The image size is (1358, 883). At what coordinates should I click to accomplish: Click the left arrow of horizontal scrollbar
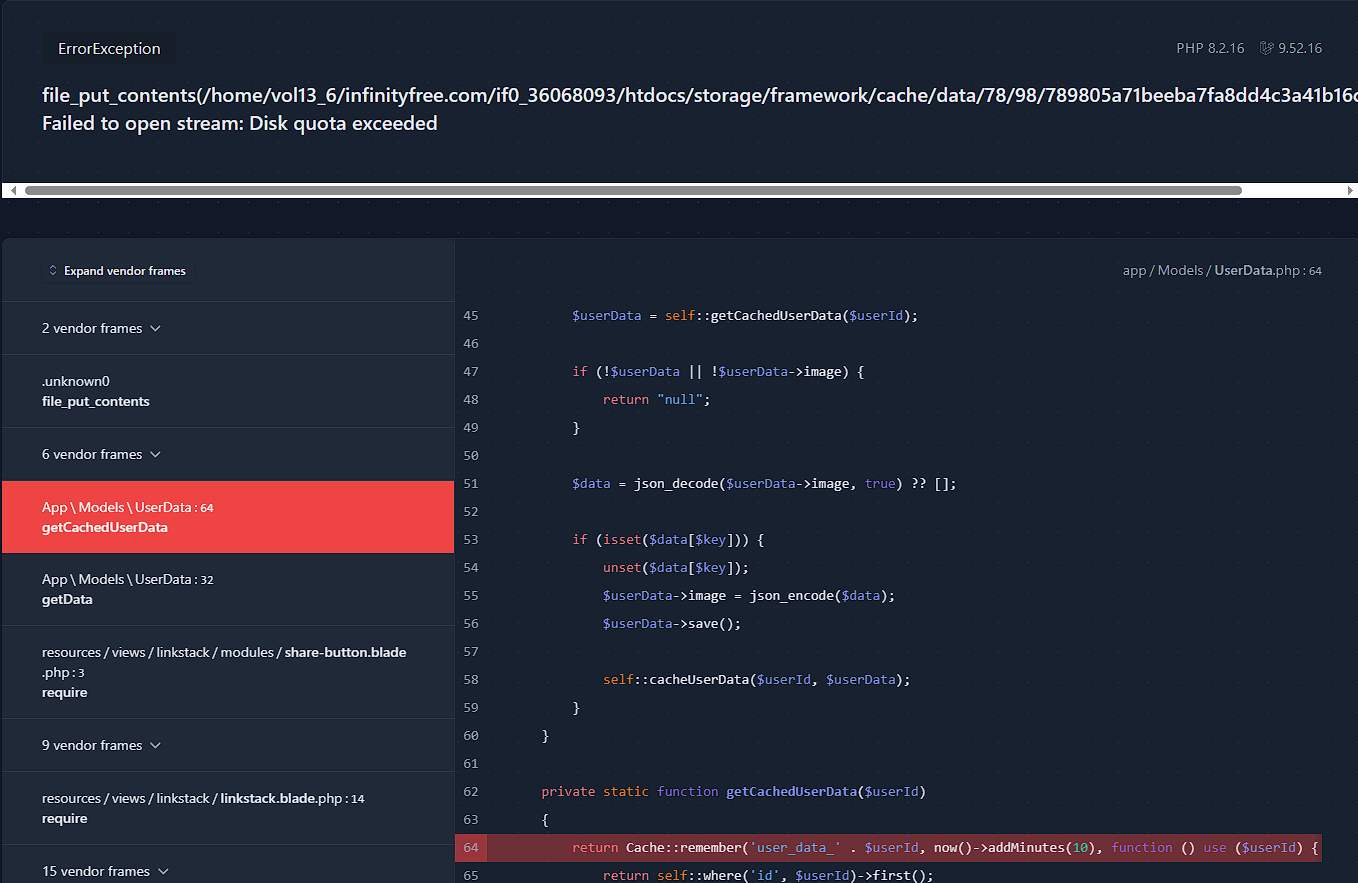[13, 190]
